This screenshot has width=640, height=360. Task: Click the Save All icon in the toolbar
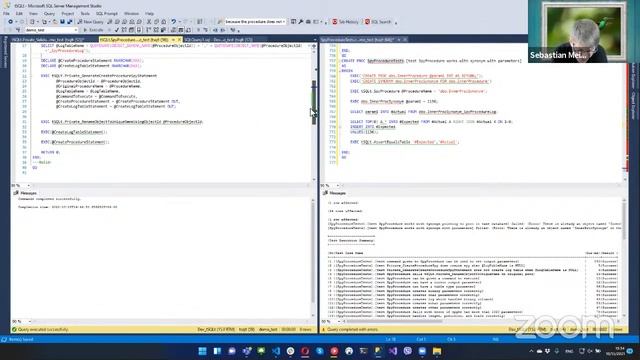(70, 22)
